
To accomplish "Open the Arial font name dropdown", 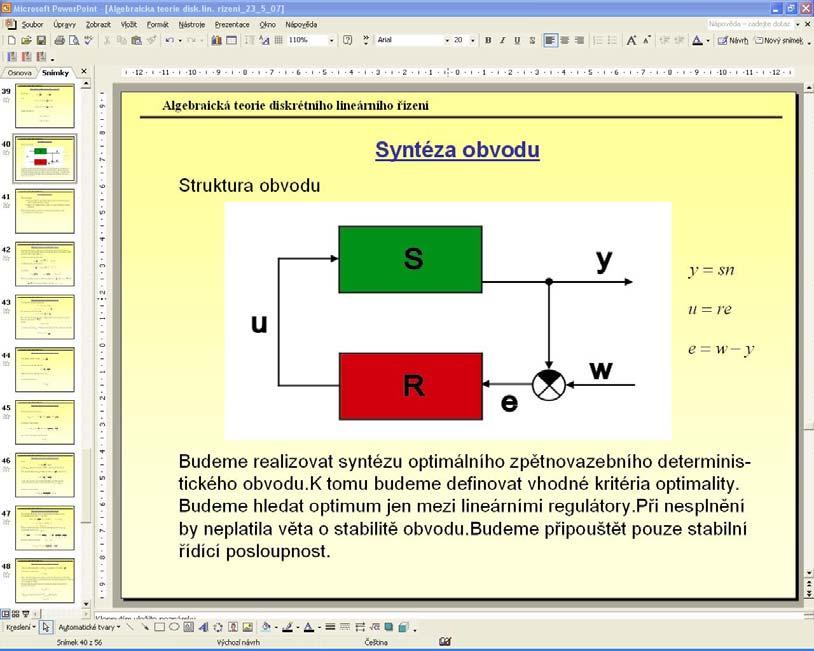I will click(447, 40).
